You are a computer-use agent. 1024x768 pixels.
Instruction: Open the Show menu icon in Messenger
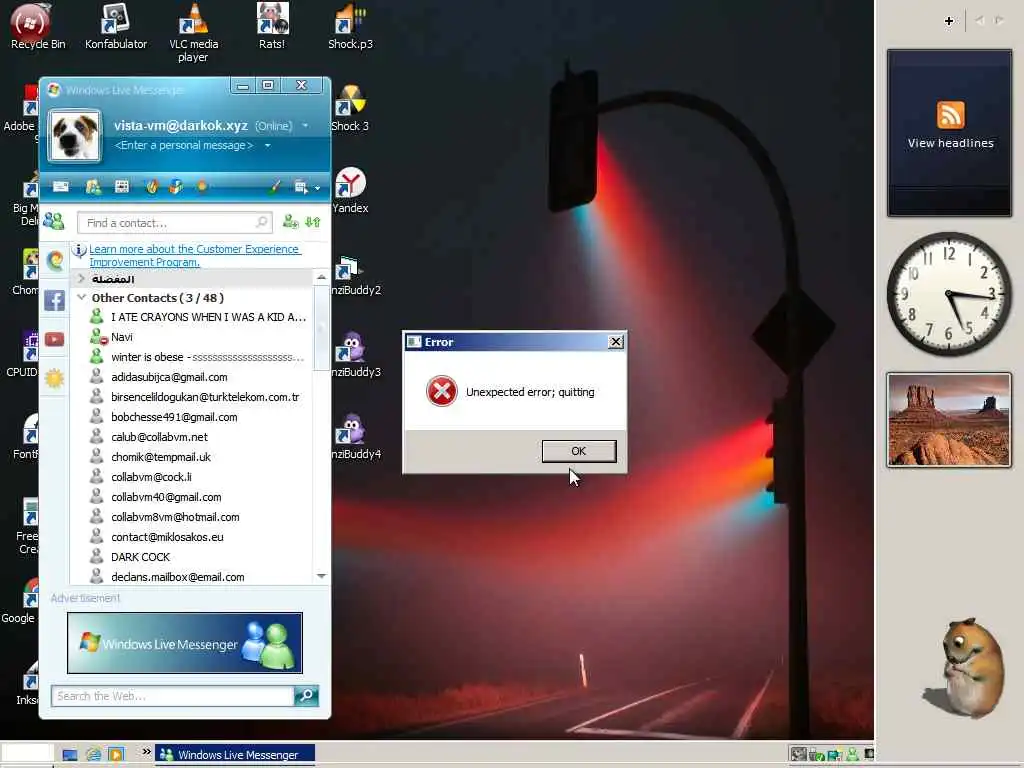tap(300, 187)
